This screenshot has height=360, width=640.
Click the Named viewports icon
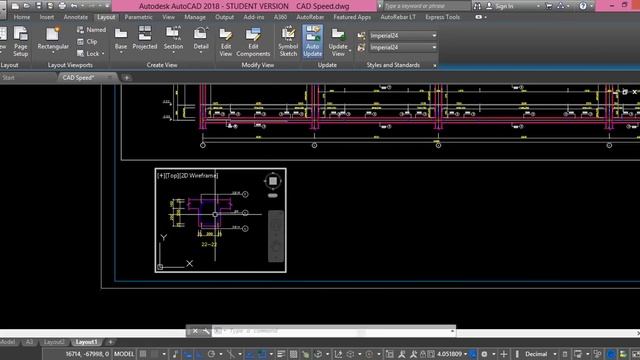[x=91, y=30]
